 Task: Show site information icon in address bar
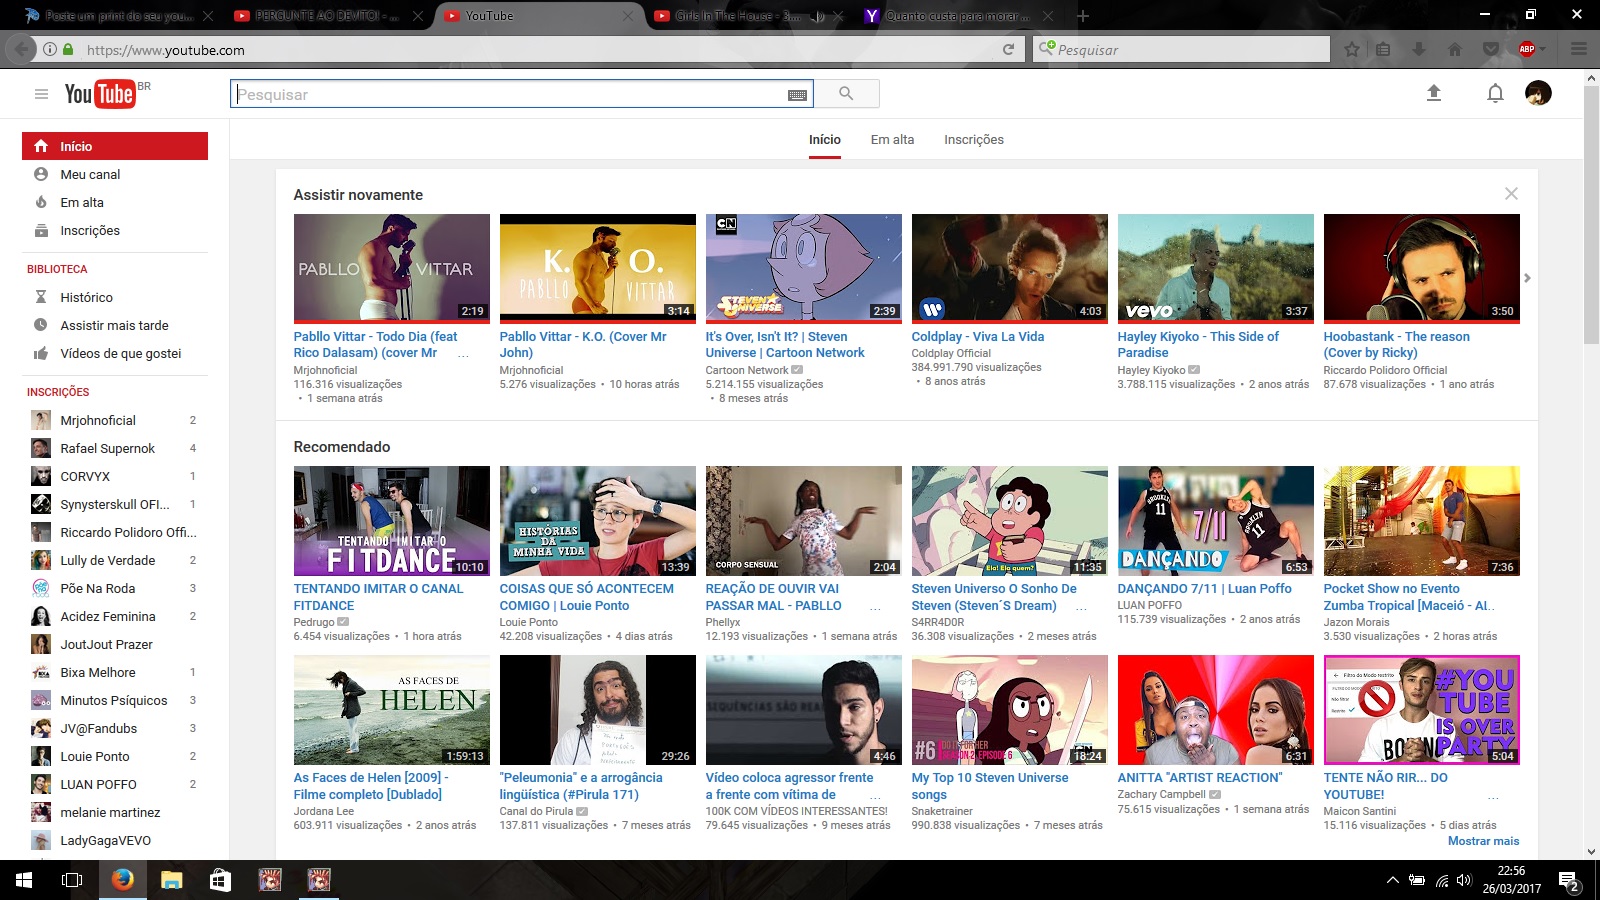[49, 49]
